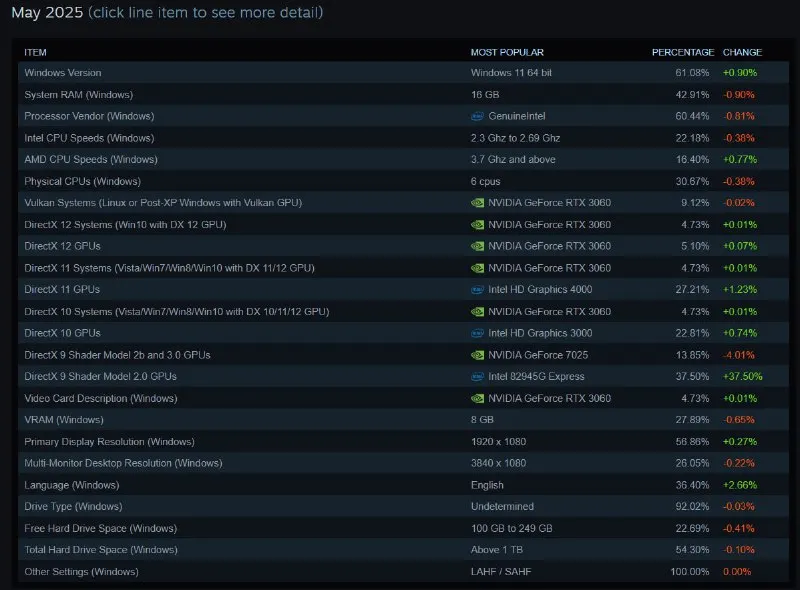Click NVIDIA logo in DirectX 10 Systems row
This screenshot has height=590, width=800.
coord(477,311)
